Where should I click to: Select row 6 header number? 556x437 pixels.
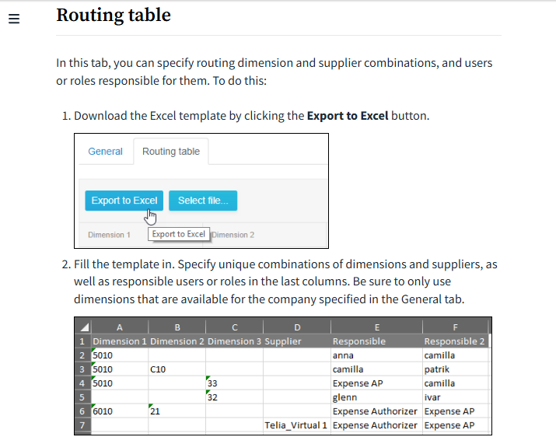82,411
